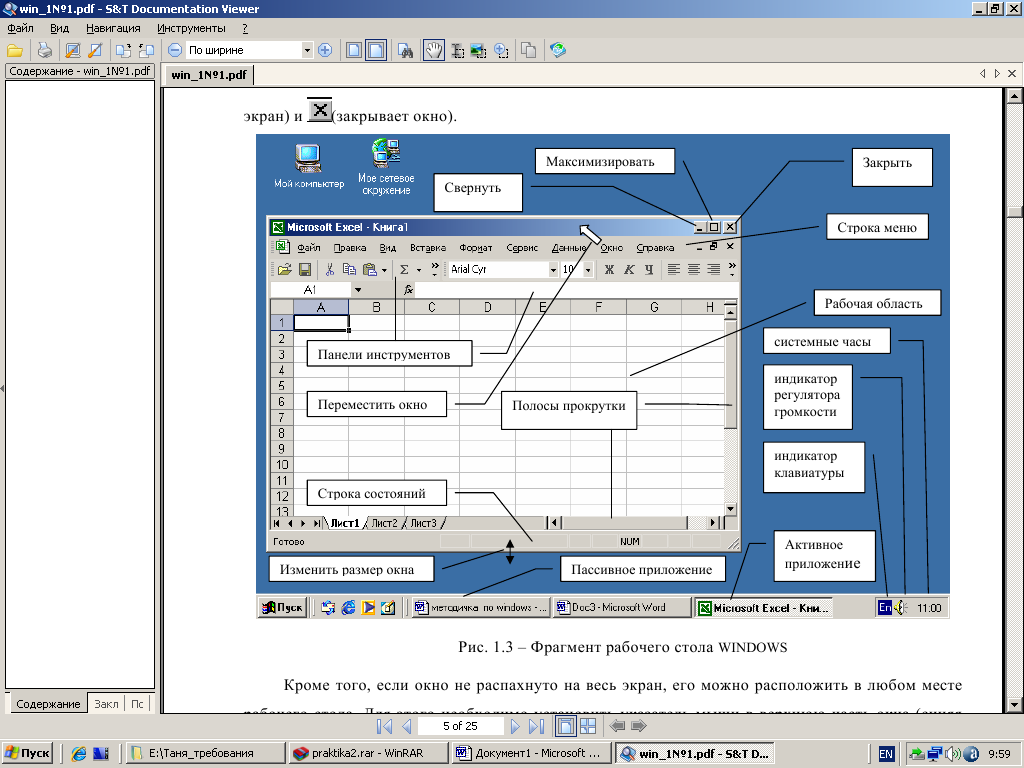Switch to the Пс panel tab
Screen dimensions: 1024x768
pos(137,704)
